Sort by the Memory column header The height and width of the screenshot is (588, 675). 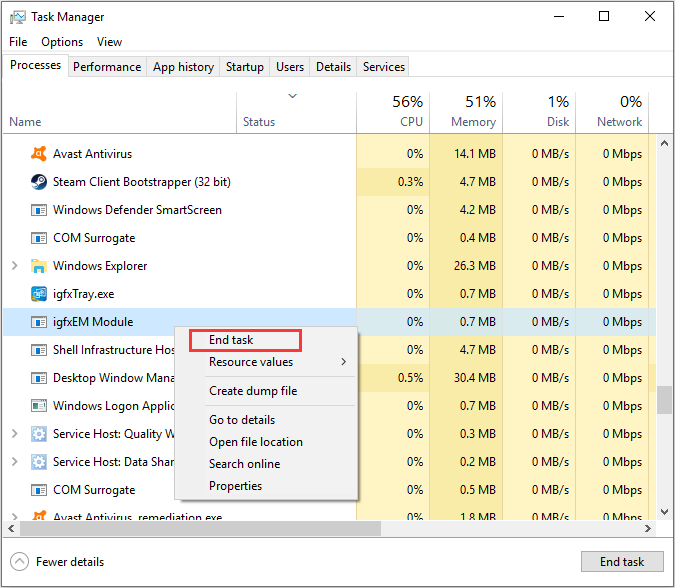coord(466,113)
